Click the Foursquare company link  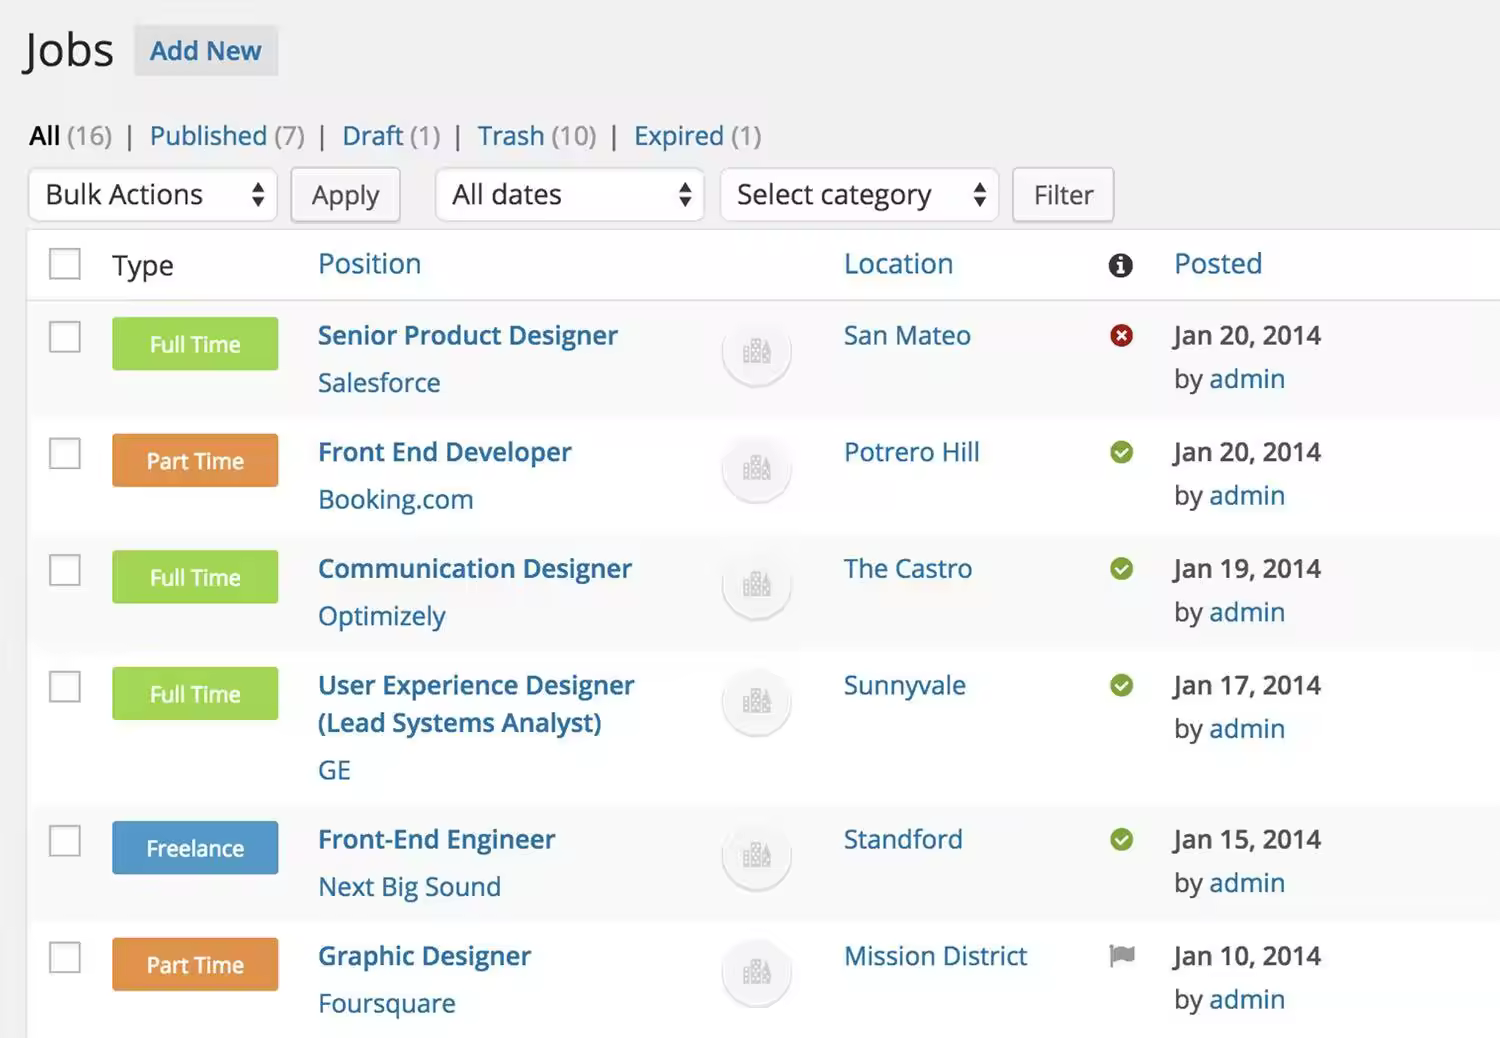[x=387, y=1004]
